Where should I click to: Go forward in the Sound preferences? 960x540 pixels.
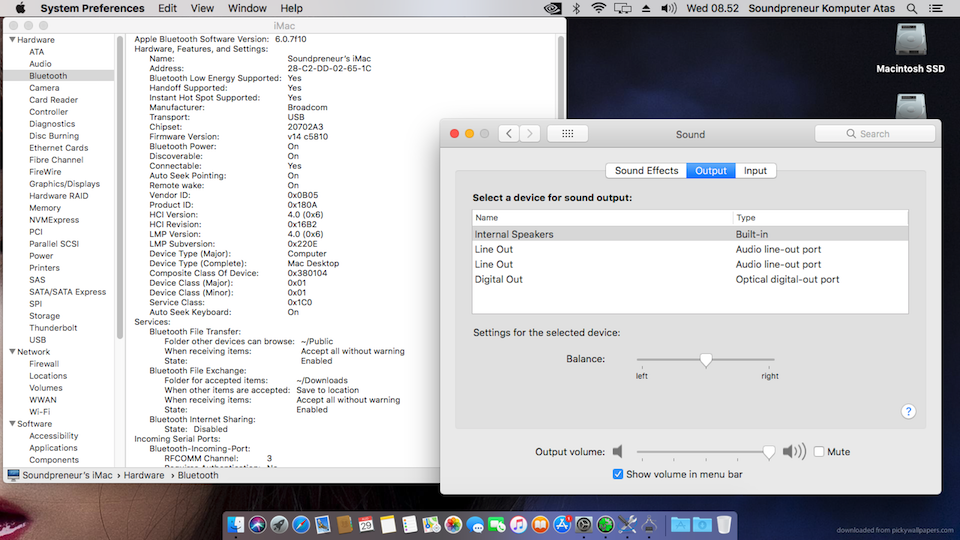(x=530, y=133)
